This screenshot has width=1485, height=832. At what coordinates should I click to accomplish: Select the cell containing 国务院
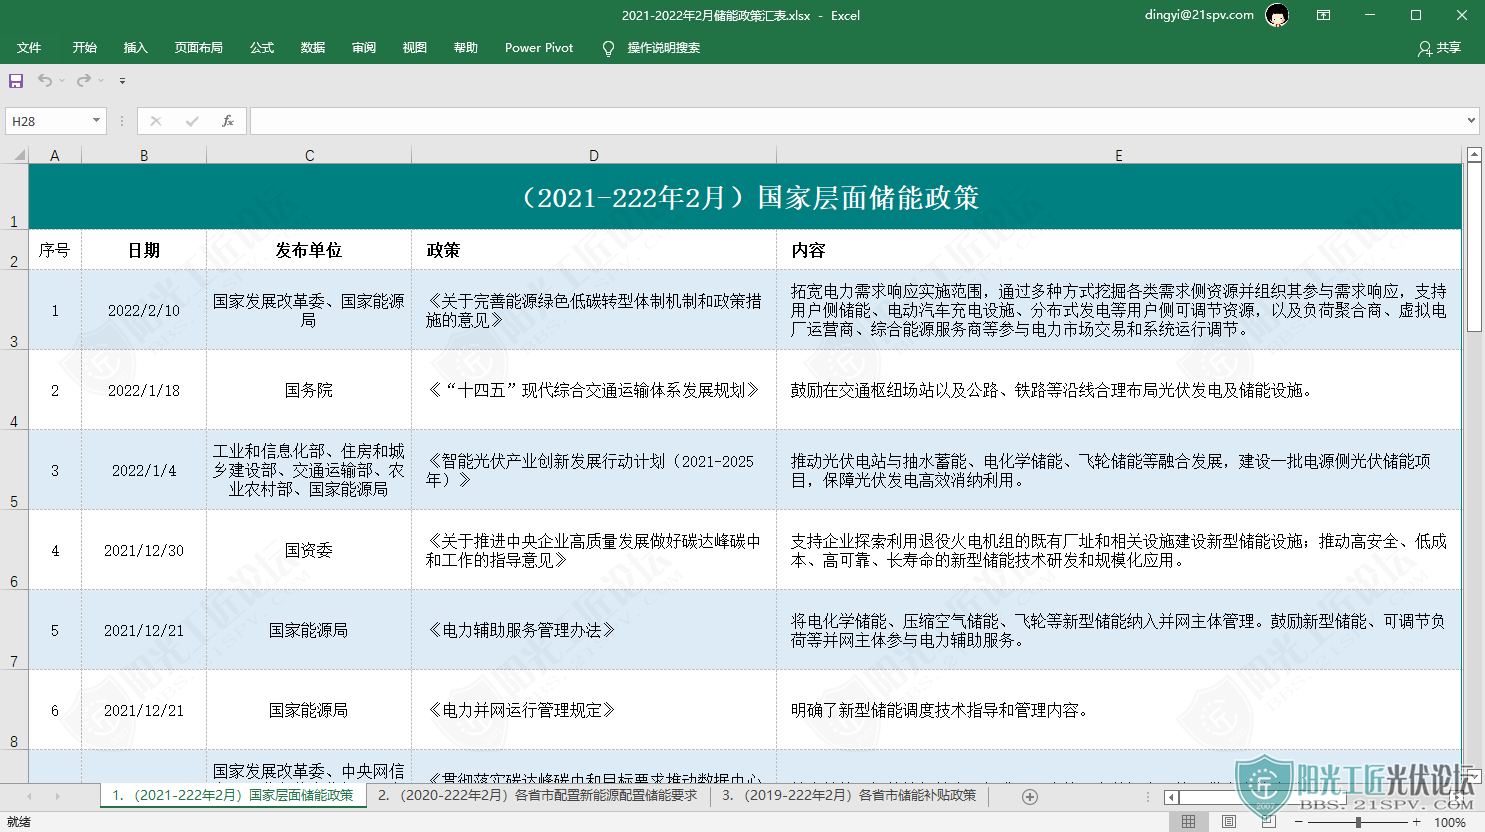[x=309, y=390]
